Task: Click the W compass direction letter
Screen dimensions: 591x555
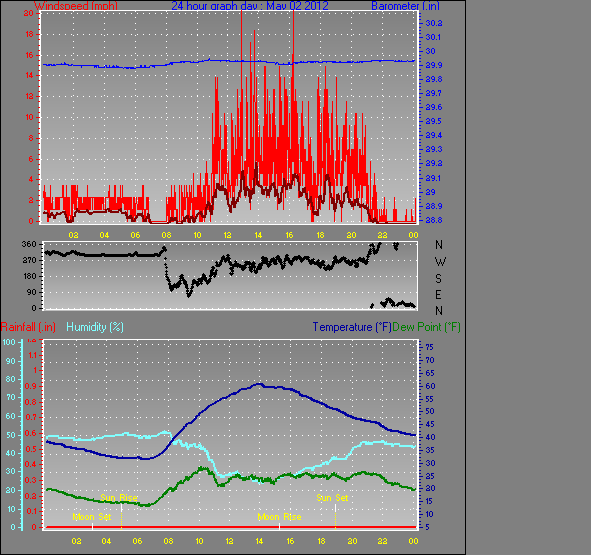Action: [x=440, y=262]
